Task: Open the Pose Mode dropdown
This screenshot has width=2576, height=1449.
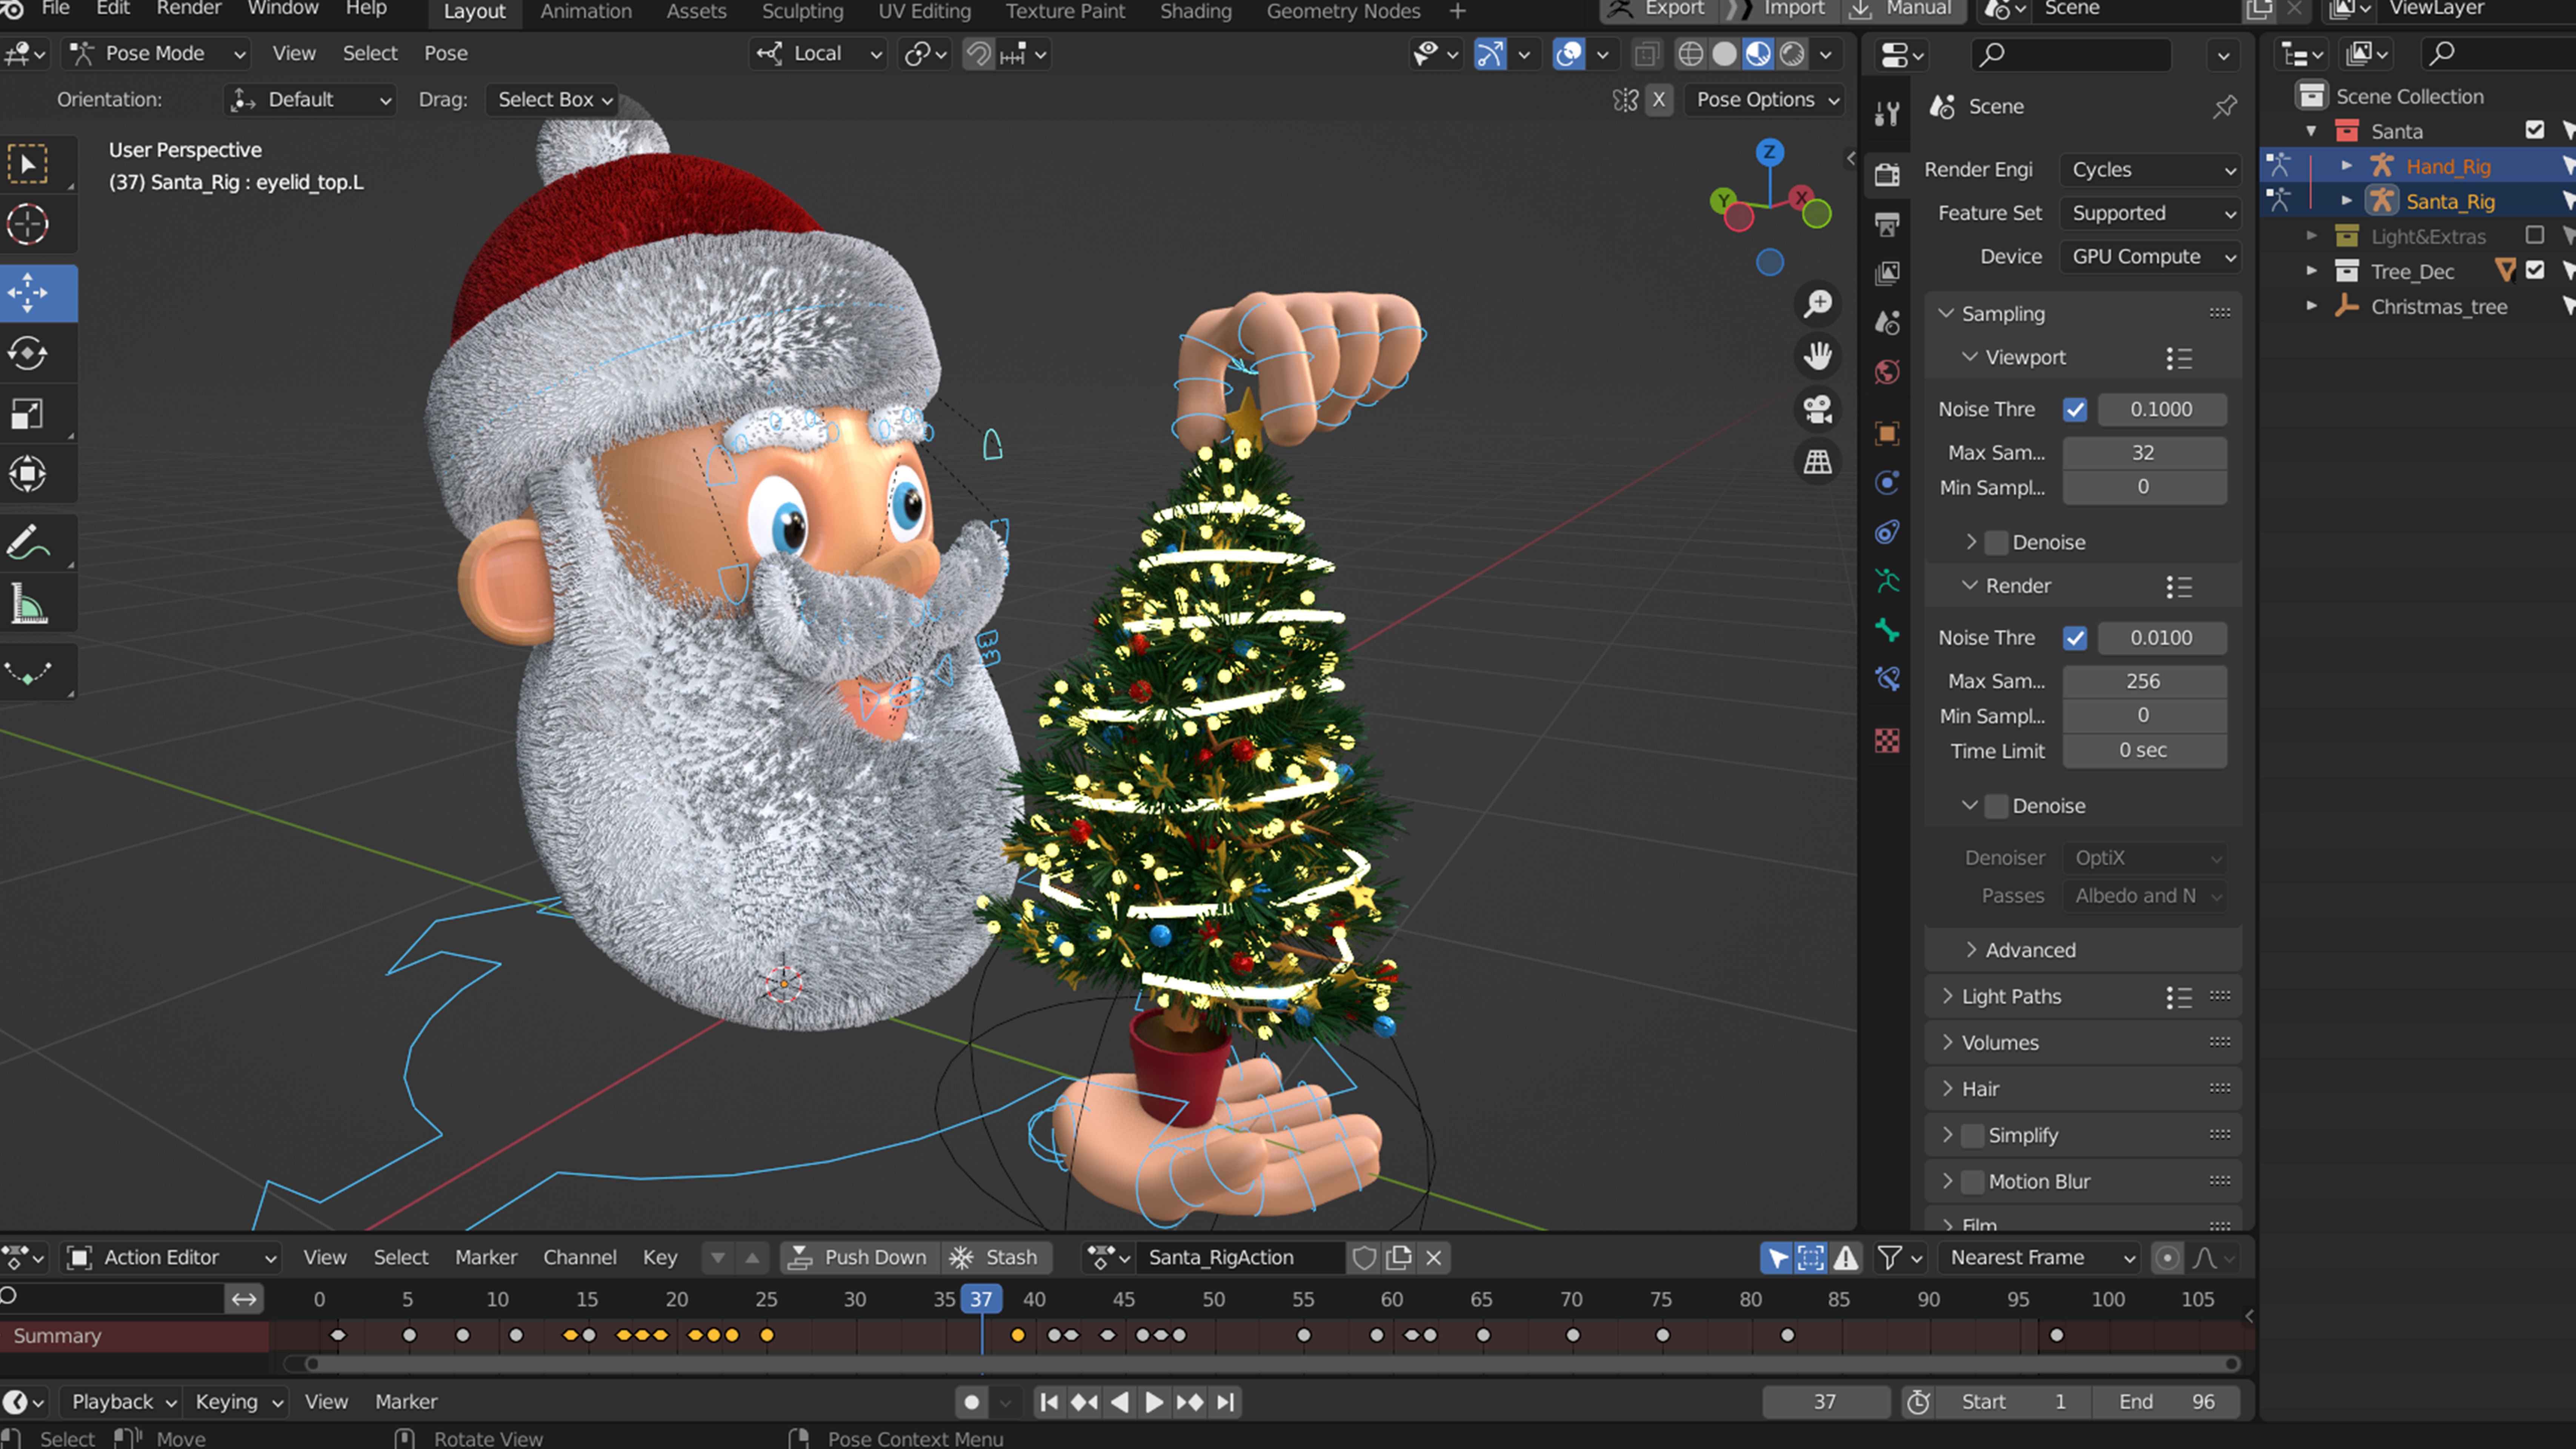Action: point(156,54)
